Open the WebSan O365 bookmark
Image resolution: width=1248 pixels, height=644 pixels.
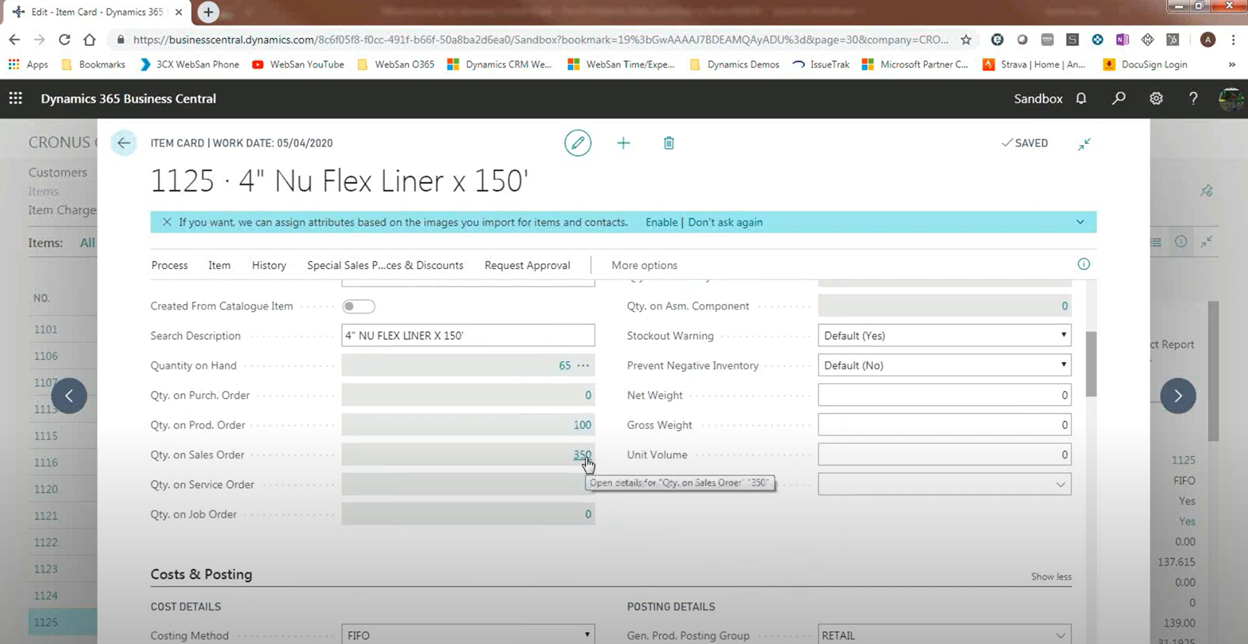pos(395,64)
